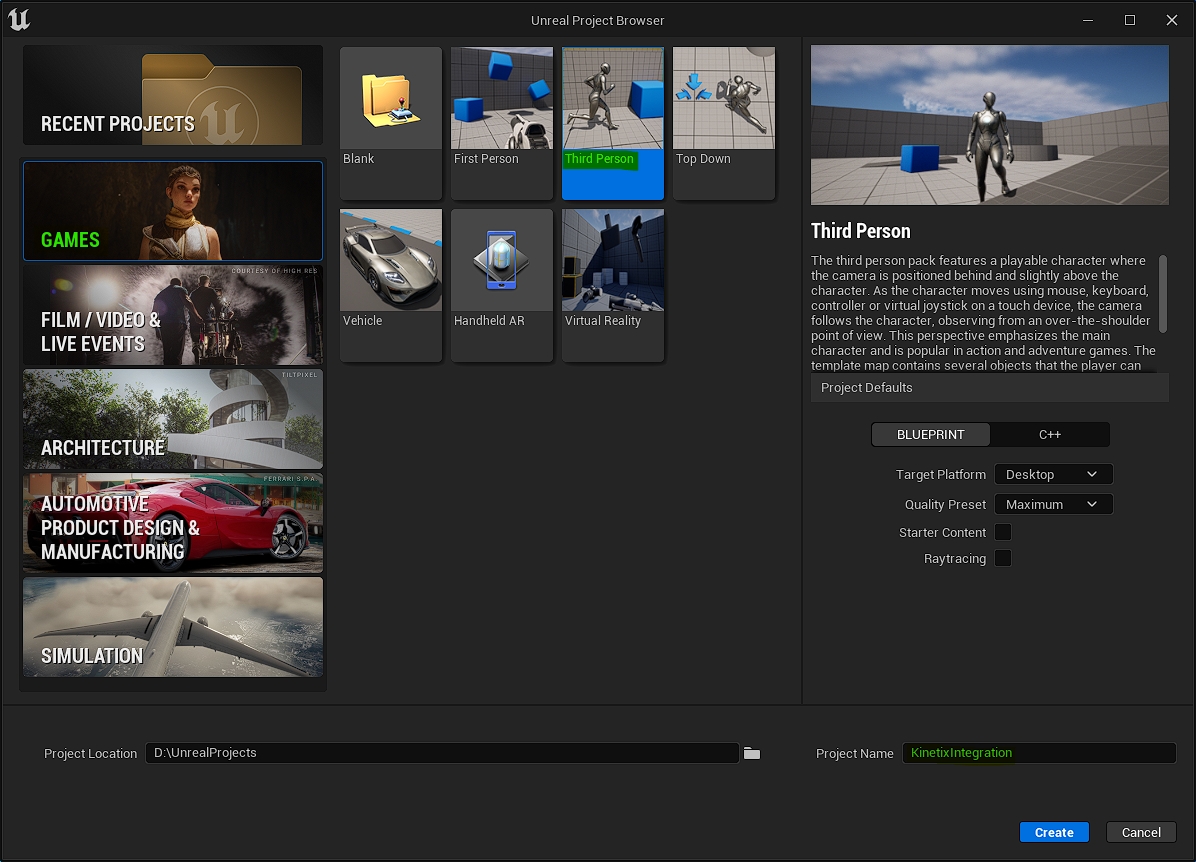Switch to Film / Video & Live Events
Screen dimensions: 1196x862
click(x=173, y=316)
